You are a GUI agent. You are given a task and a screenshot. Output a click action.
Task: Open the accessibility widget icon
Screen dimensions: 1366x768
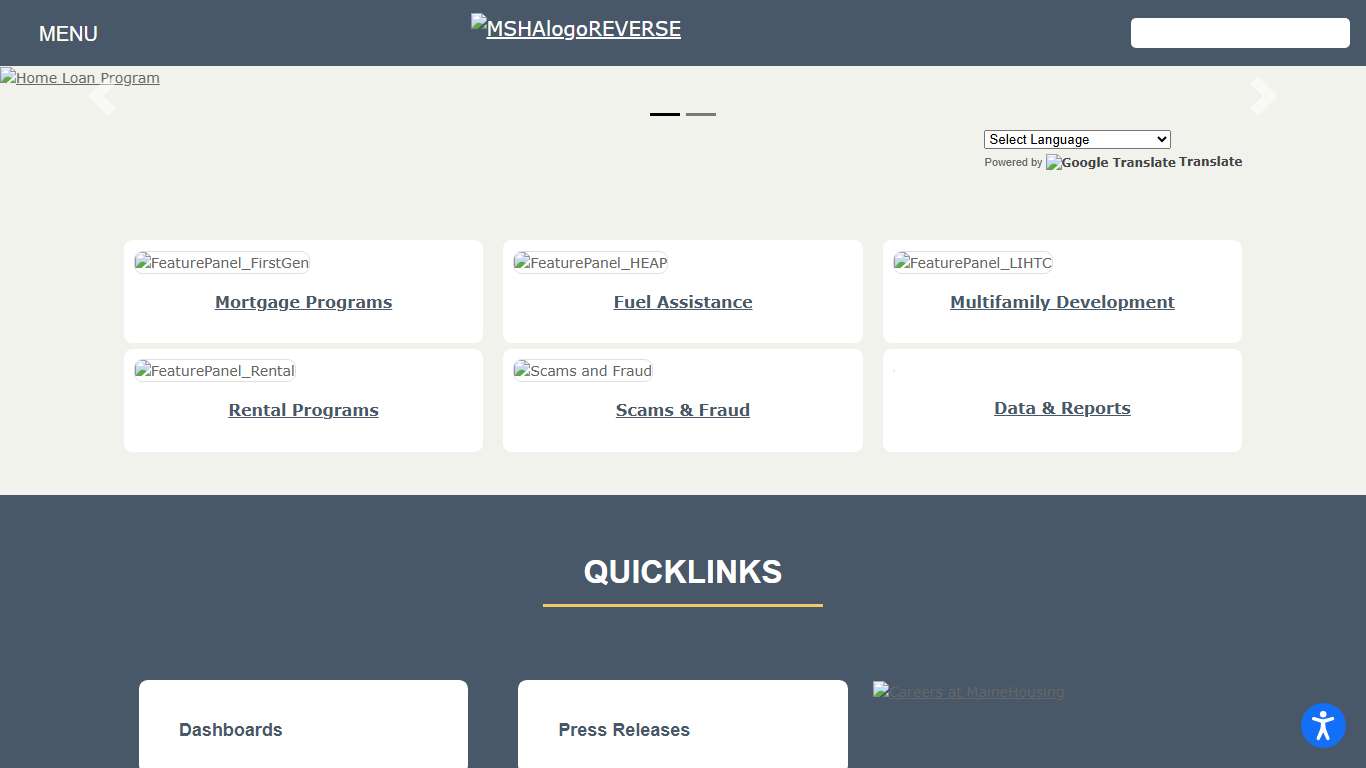click(x=1323, y=726)
